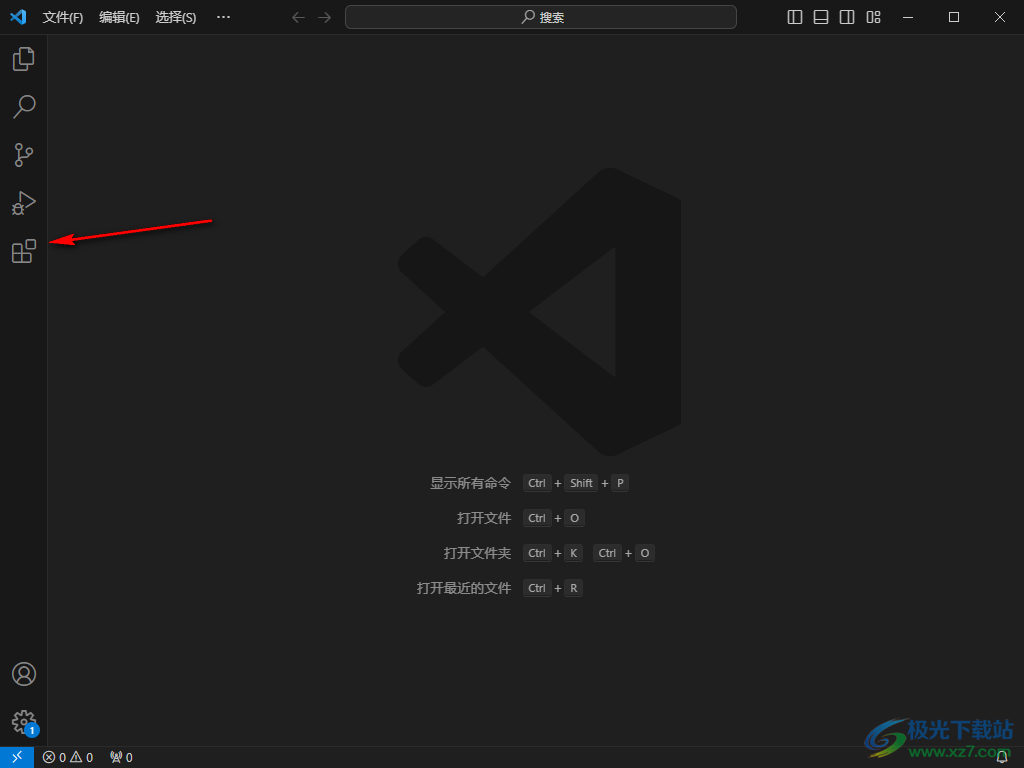Expand the hidden menus via ellipsis
The image size is (1024, 768).
pyautogui.click(x=223, y=17)
